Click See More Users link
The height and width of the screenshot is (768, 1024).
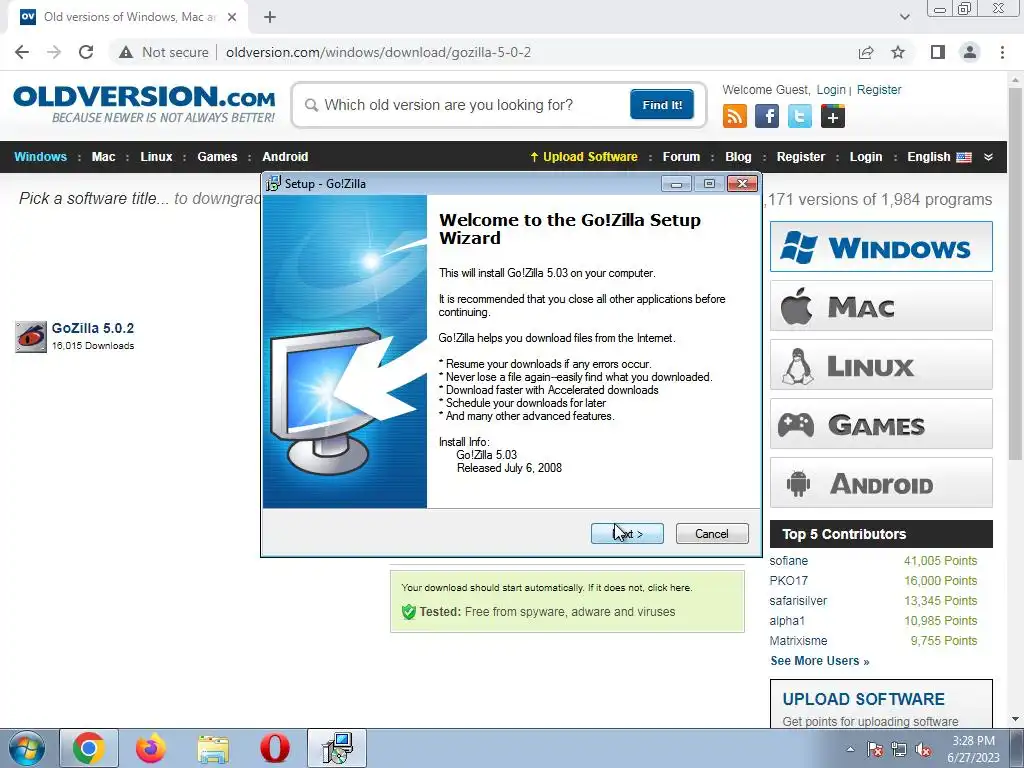(x=820, y=660)
